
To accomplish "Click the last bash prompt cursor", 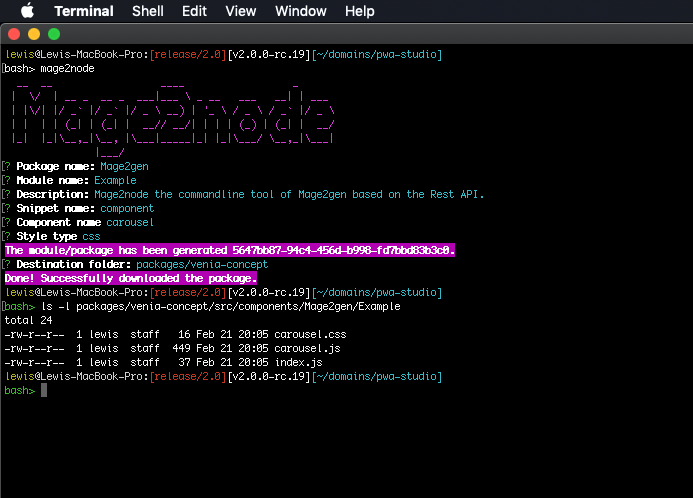I will (x=44, y=390).
